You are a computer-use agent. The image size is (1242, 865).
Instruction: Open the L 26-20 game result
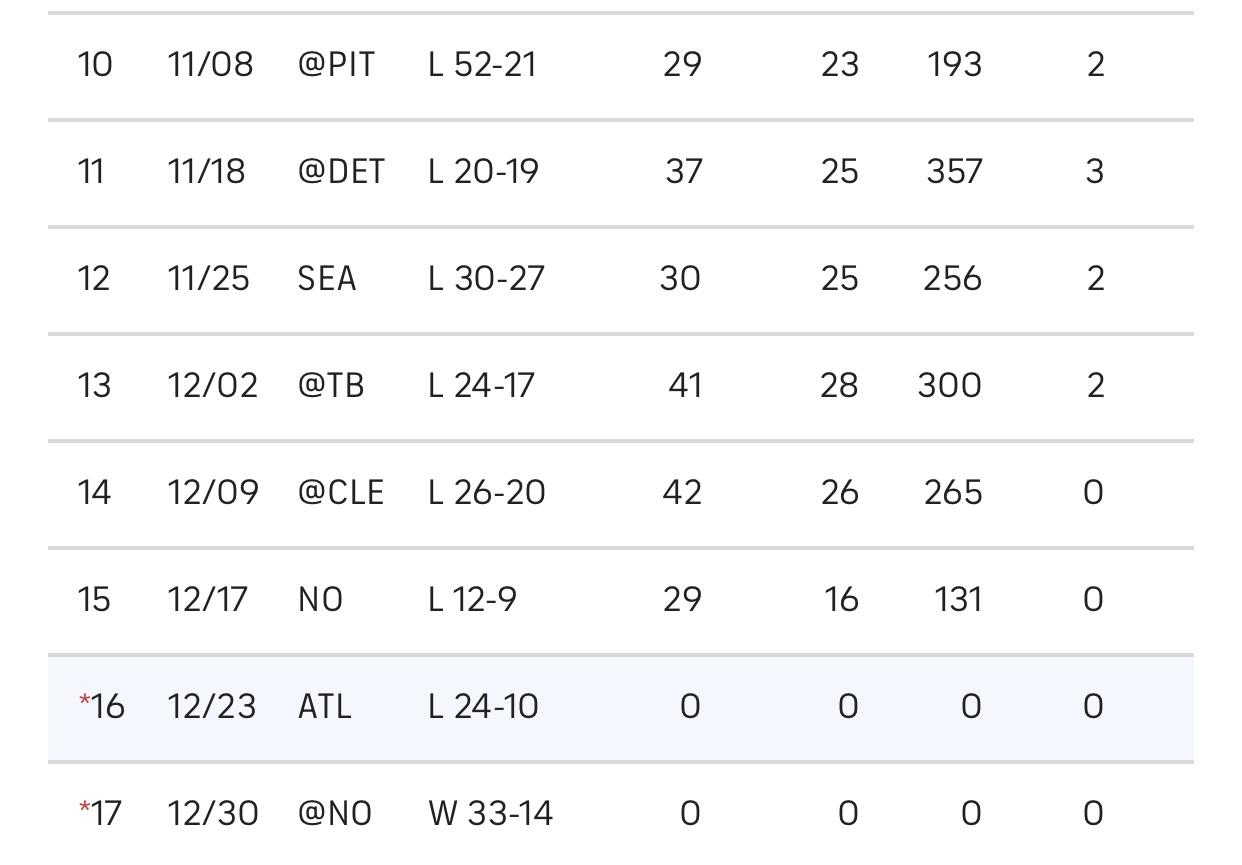point(486,493)
